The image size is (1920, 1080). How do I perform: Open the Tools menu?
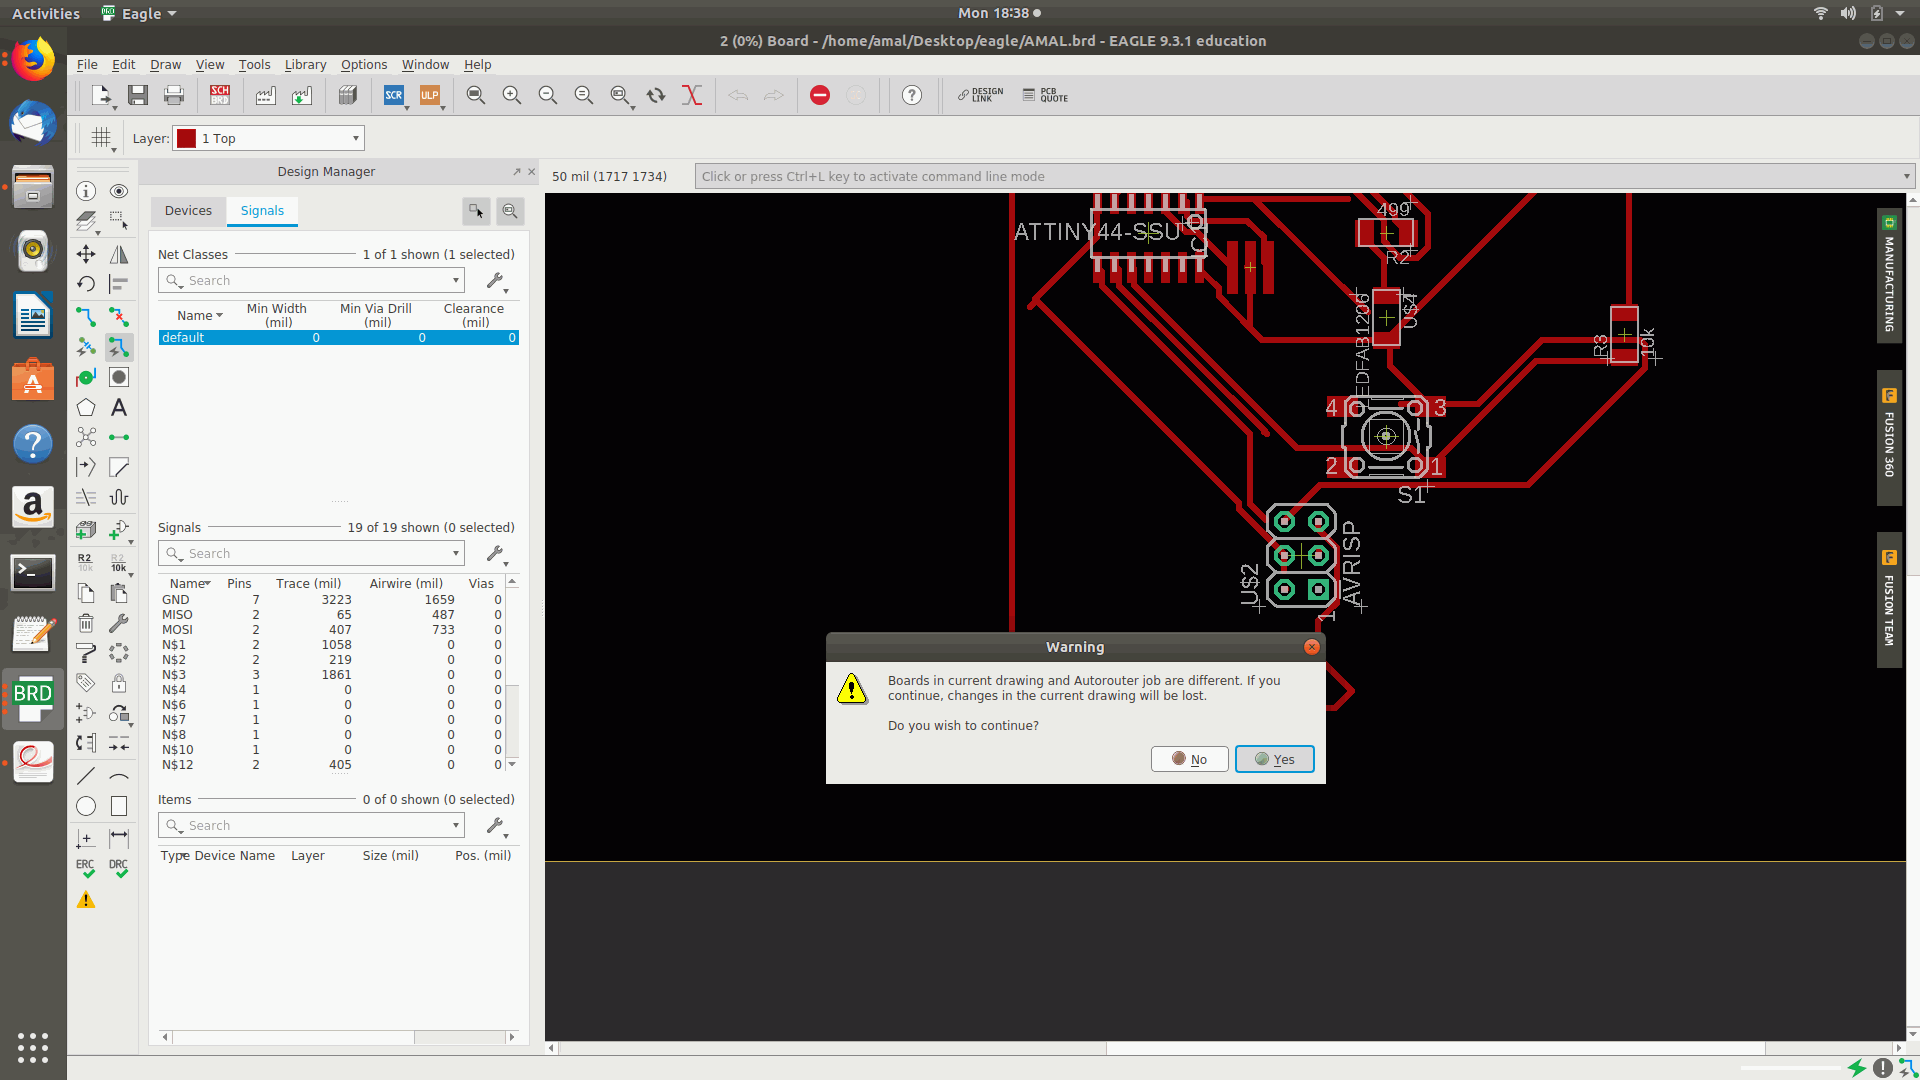click(x=254, y=64)
